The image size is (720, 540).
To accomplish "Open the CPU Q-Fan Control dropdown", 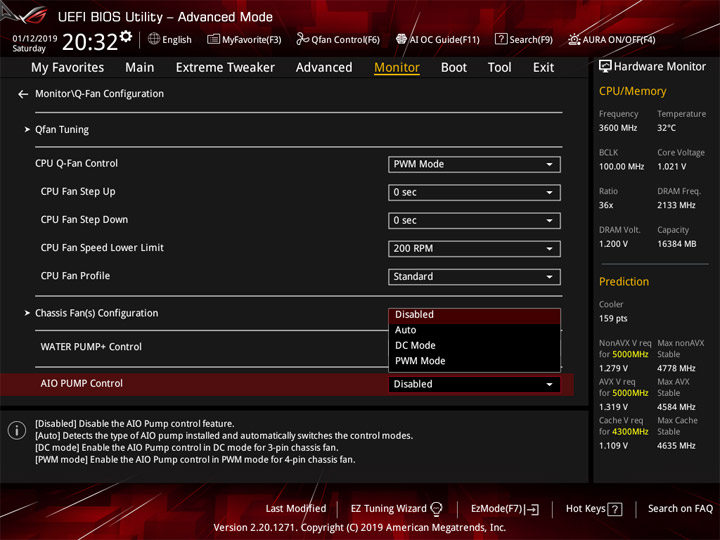I will coord(474,164).
